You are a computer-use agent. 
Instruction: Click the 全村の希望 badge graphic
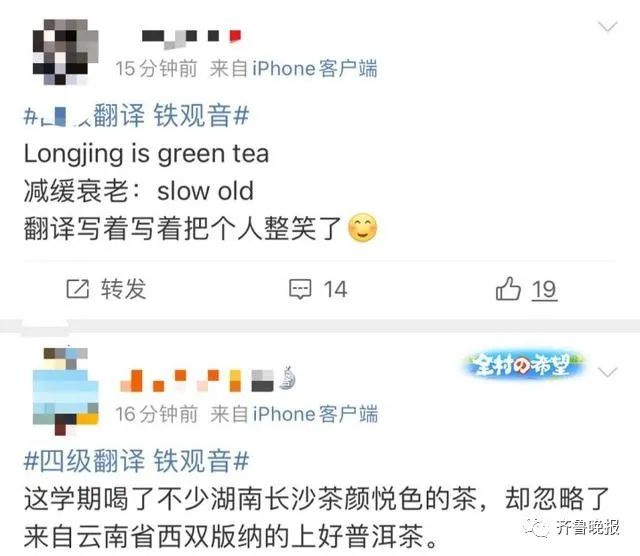coord(524,365)
